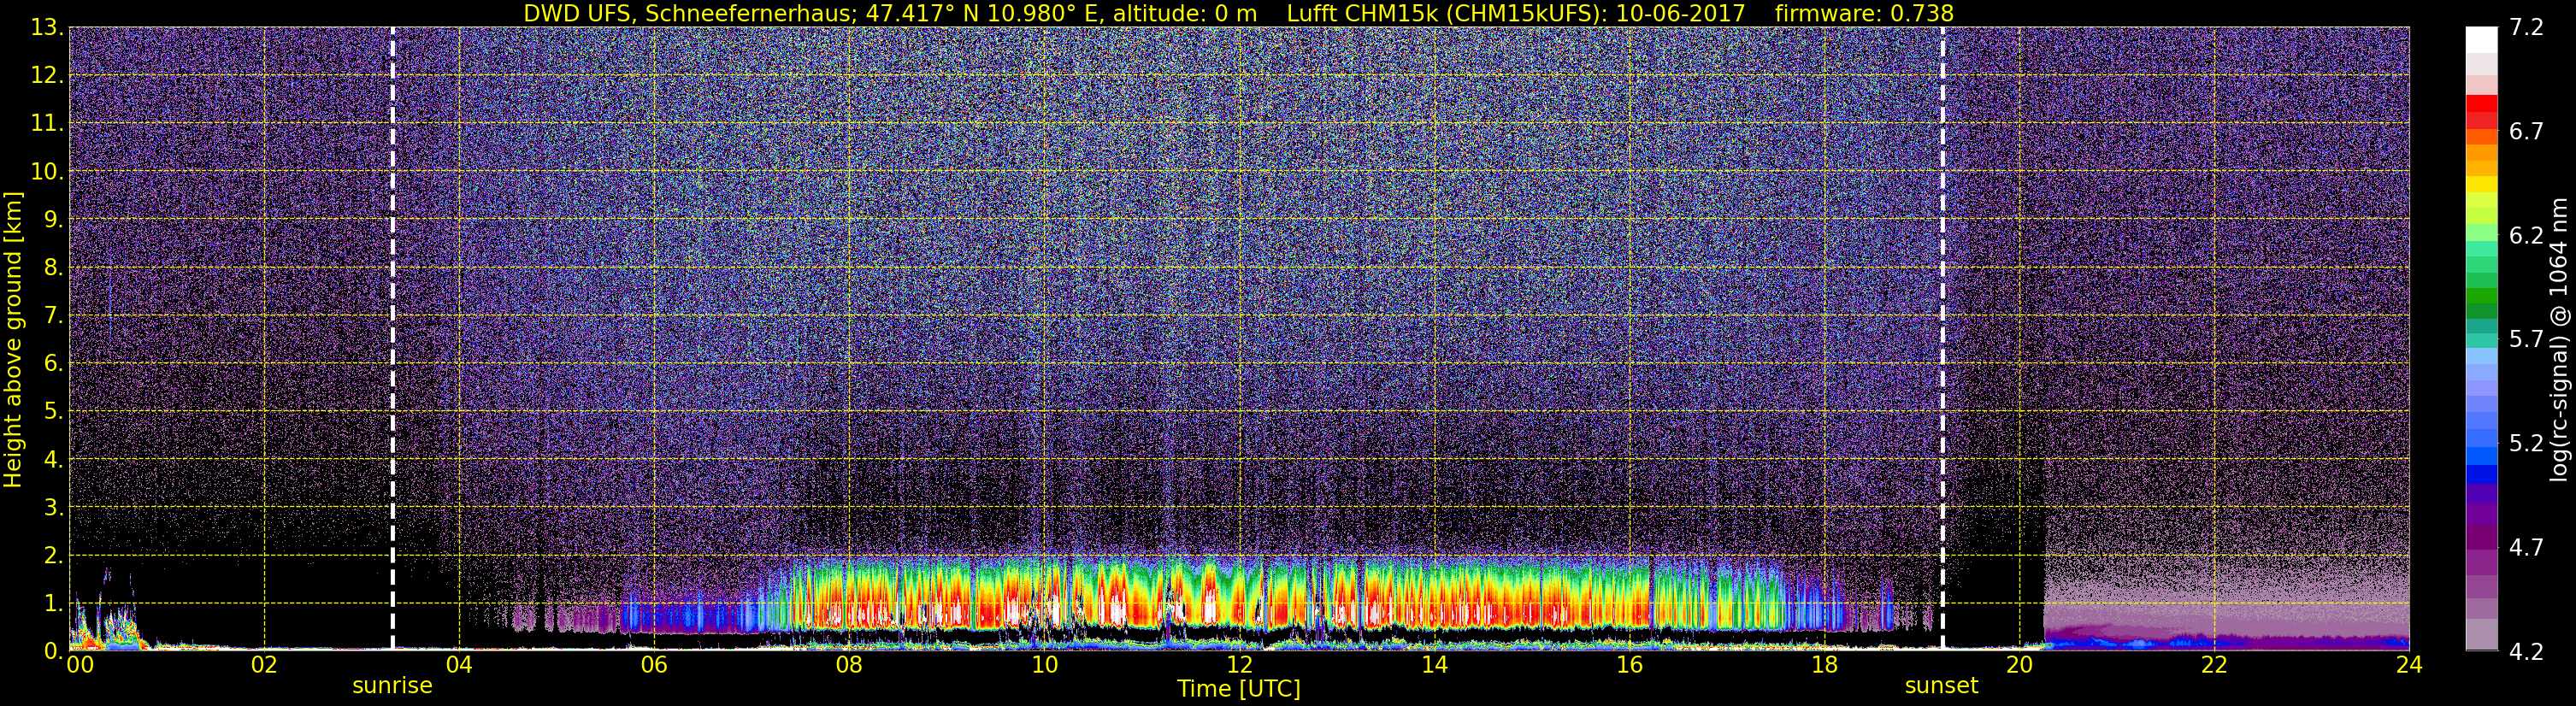This screenshot has height=706, width=2576.
Task: Click the 4. tick on the height axis
Action: [53, 460]
